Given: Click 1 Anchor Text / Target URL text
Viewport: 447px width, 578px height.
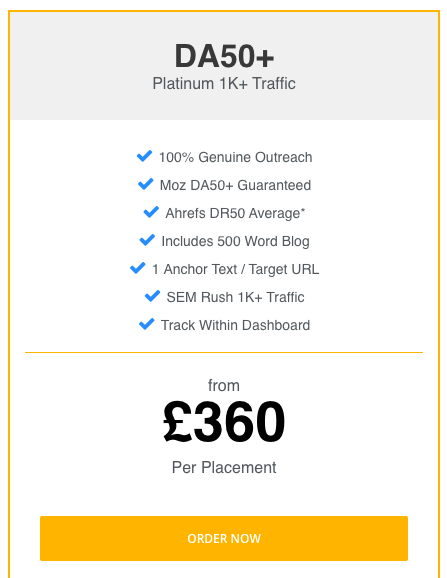Looking at the screenshot, I should point(235,269).
